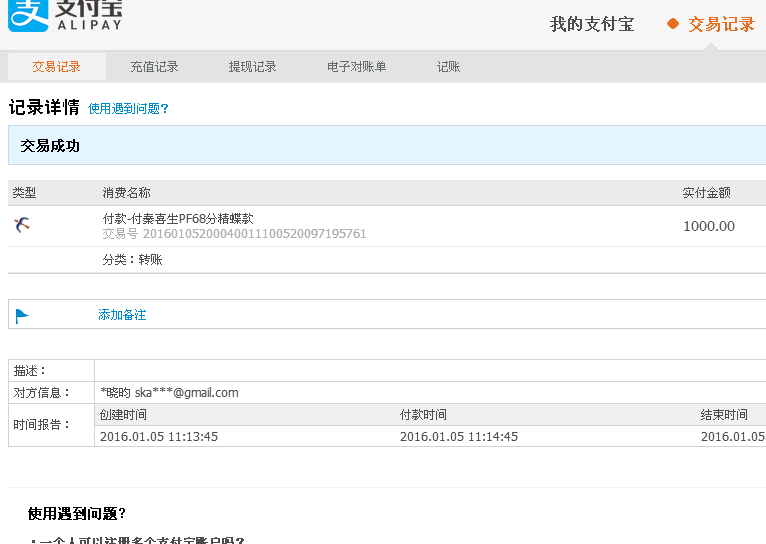
Task: Open the 提现记录 tab
Action: coord(252,67)
